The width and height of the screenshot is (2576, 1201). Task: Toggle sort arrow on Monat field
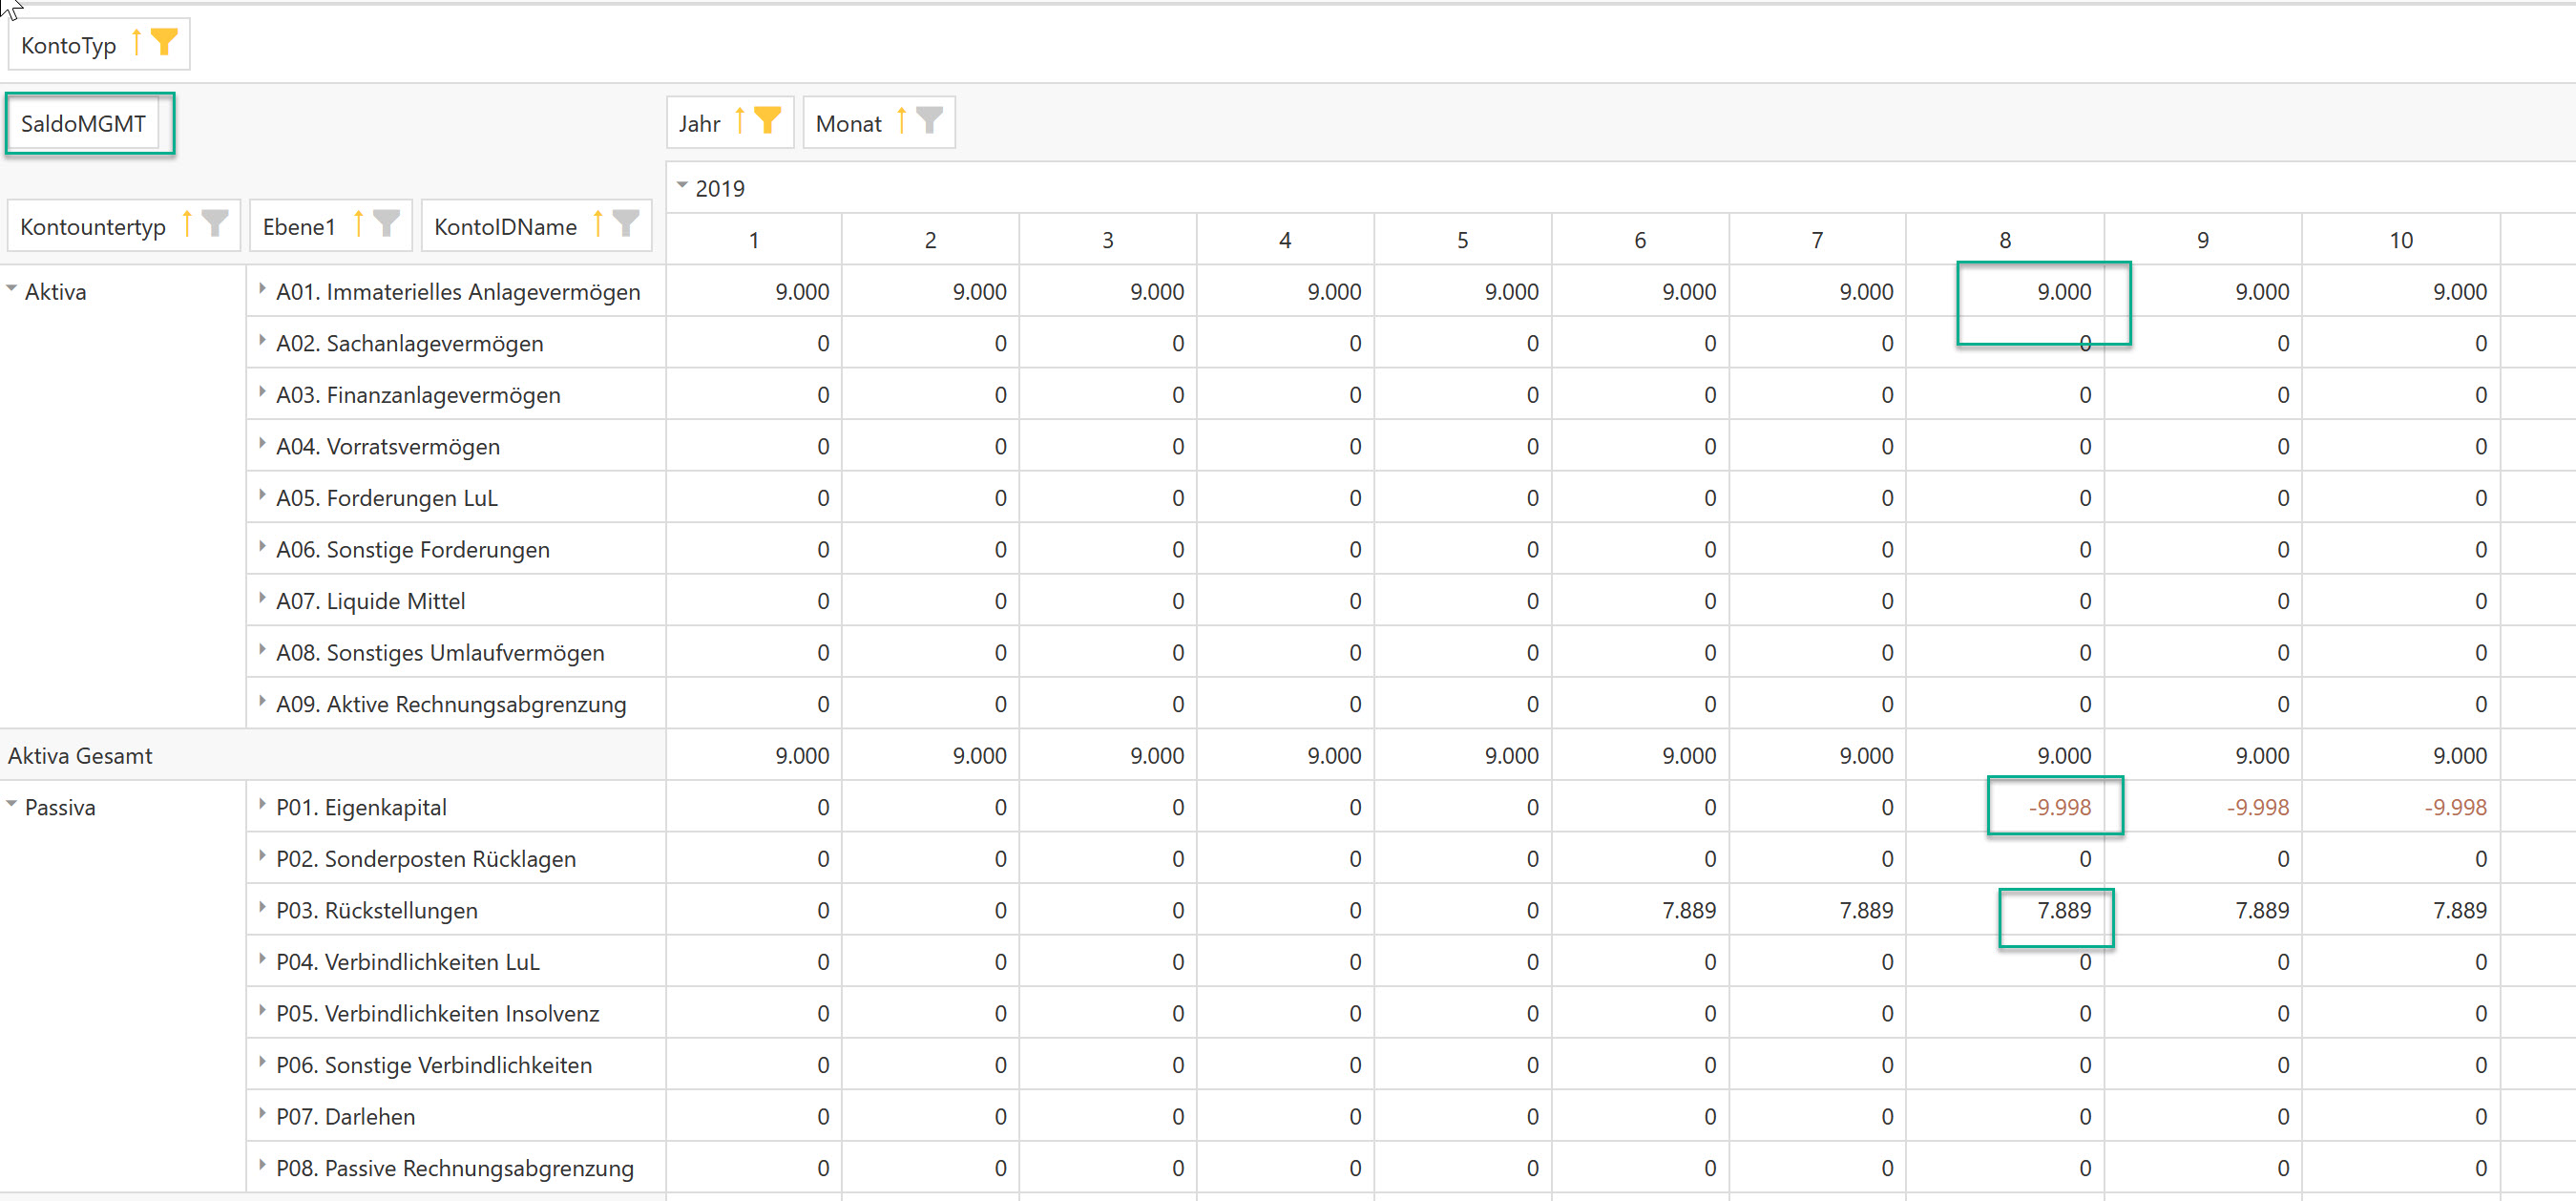pos(901,121)
